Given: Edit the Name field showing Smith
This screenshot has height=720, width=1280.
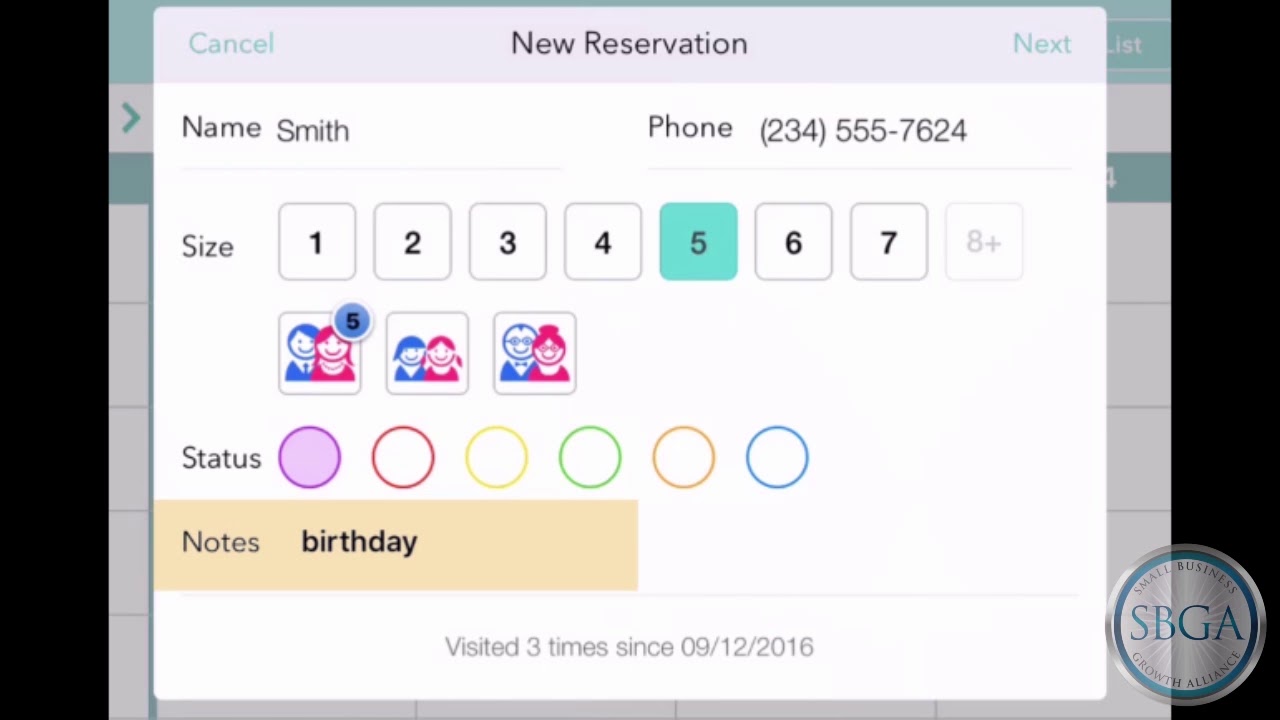Looking at the screenshot, I should coord(371,130).
